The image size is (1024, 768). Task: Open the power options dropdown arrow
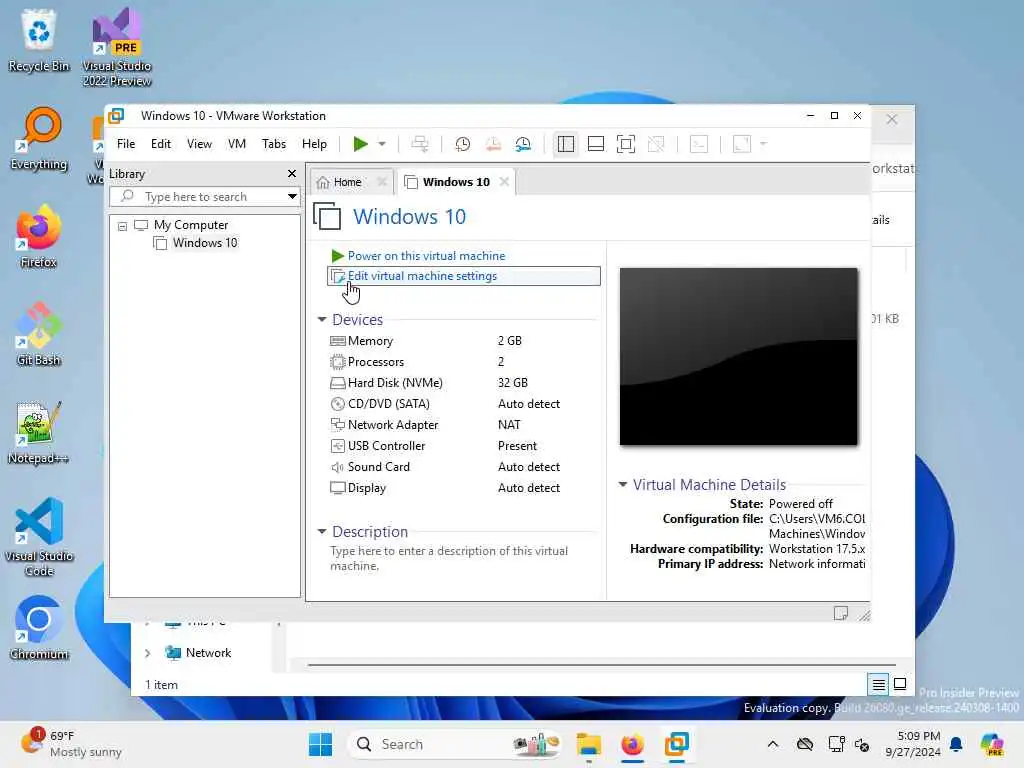[x=382, y=144]
